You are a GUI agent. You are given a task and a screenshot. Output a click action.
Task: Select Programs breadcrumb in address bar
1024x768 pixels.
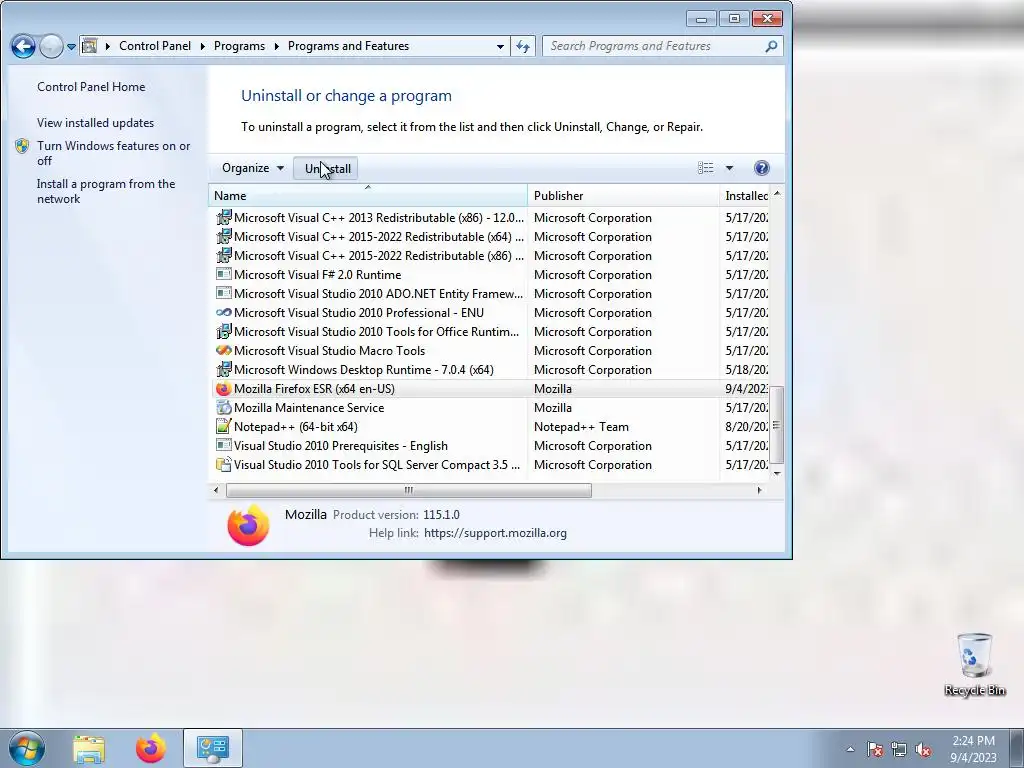tap(239, 46)
